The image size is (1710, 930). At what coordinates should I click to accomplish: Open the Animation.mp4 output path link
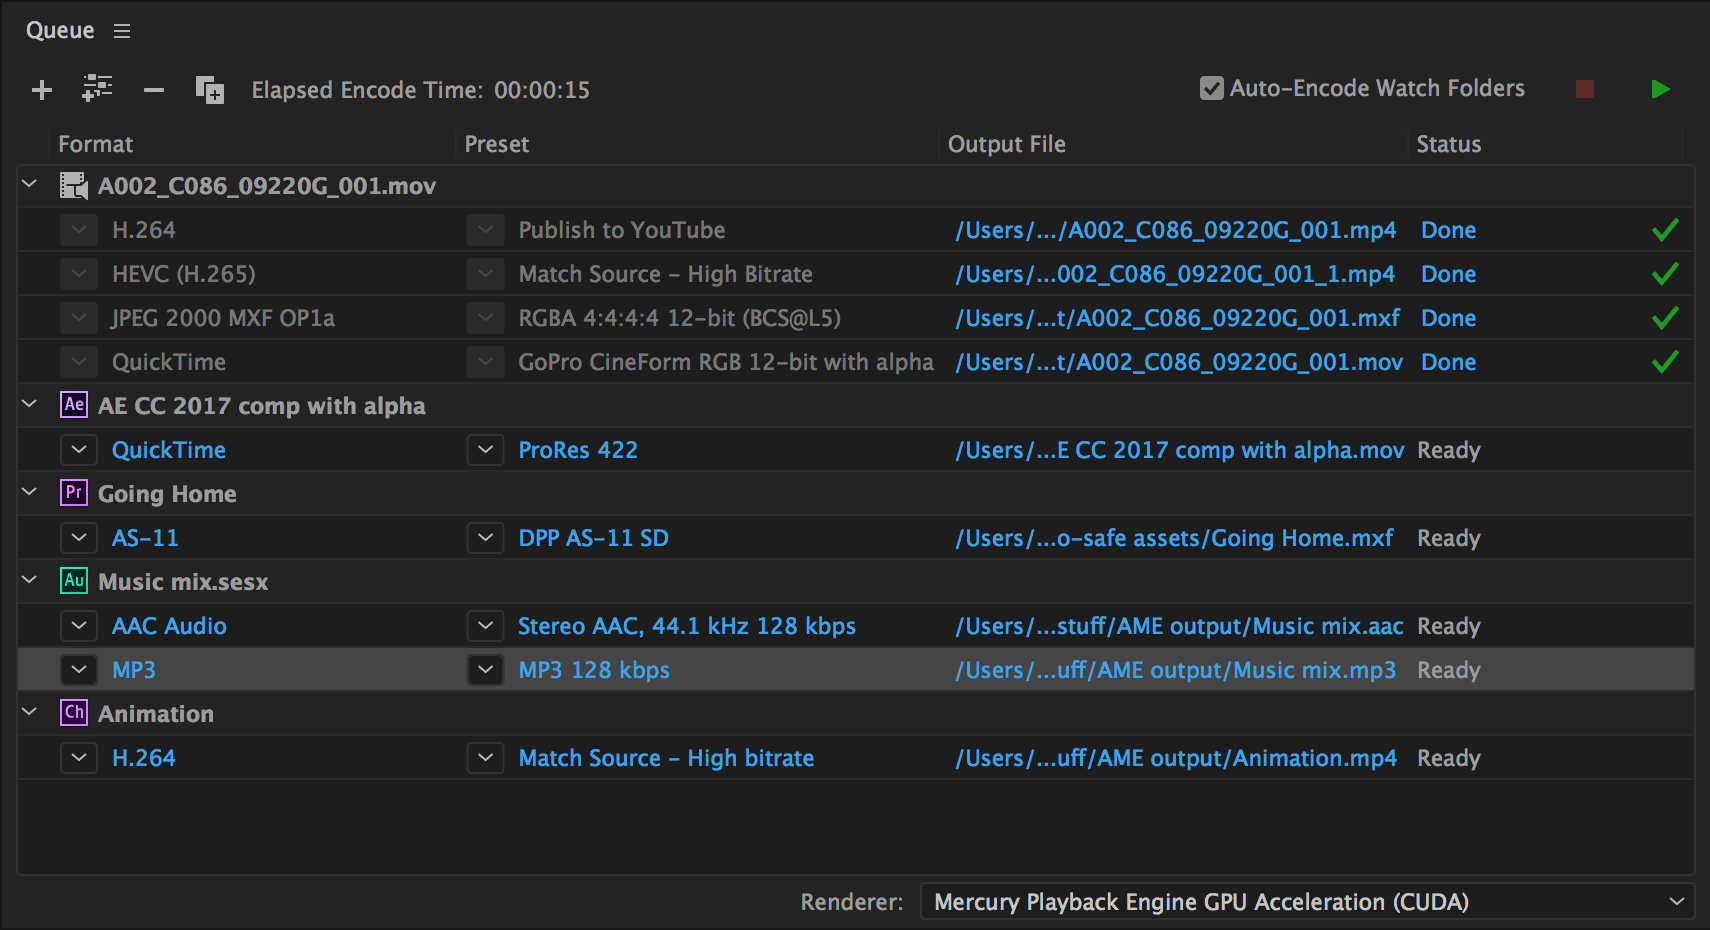pos(1176,757)
